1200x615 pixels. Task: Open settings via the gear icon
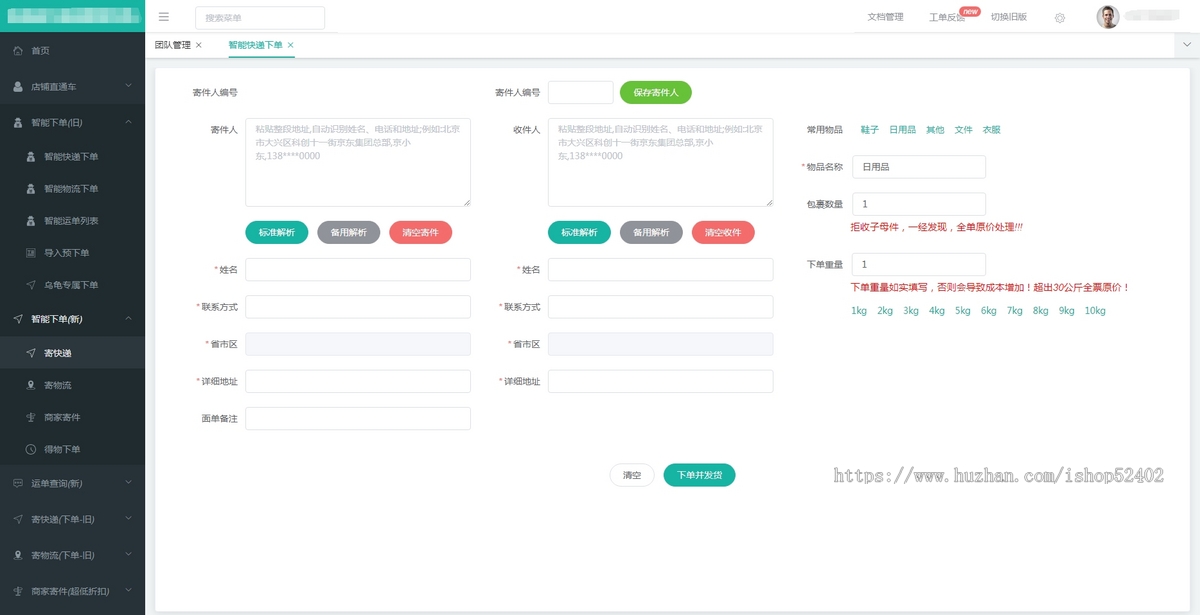(1060, 18)
